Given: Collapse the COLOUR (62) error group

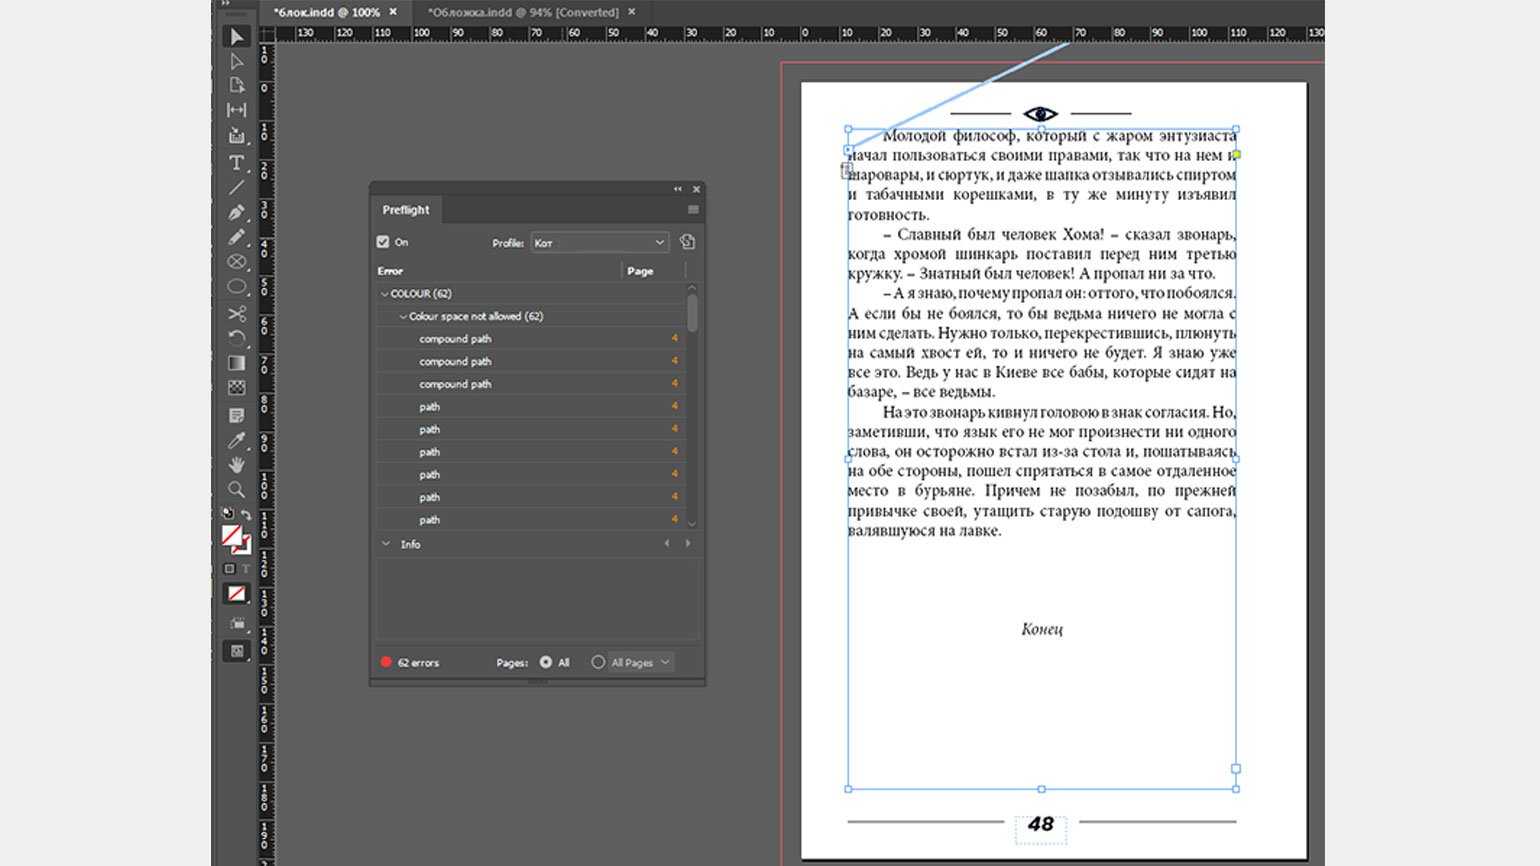Looking at the screenshot, I should click(x=385, y=294).
